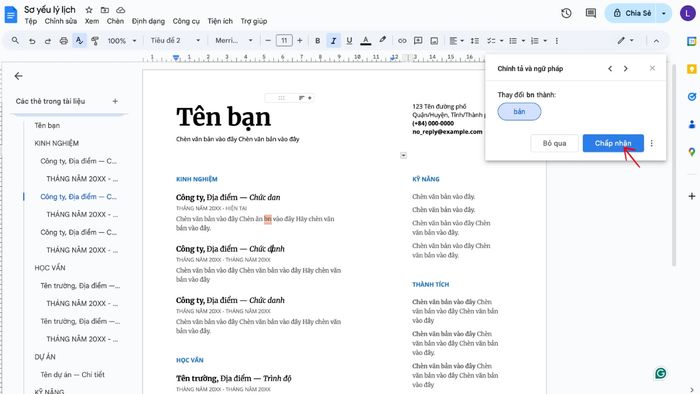The image size is (700, 394).
Task: Open the Google Keep side panel icon
Action: tap(692, 69)
